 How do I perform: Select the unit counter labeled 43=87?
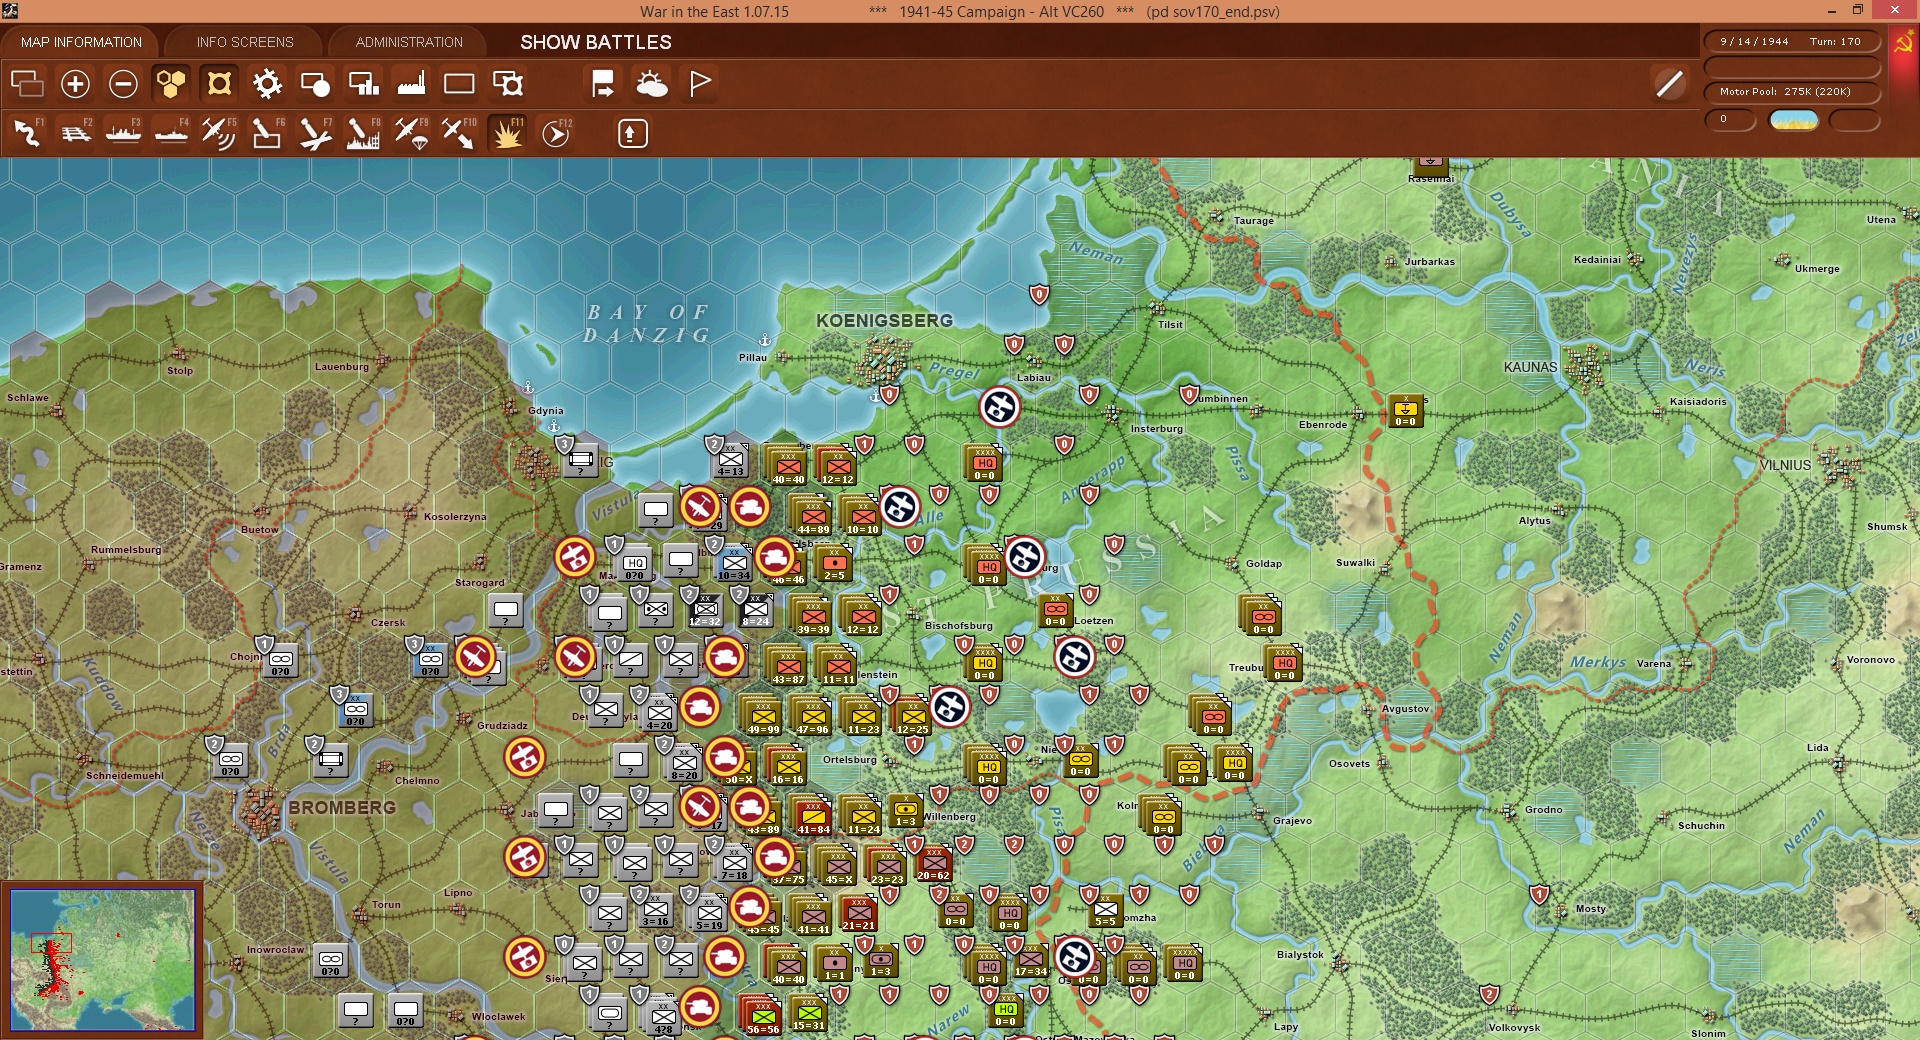(788, 666)
